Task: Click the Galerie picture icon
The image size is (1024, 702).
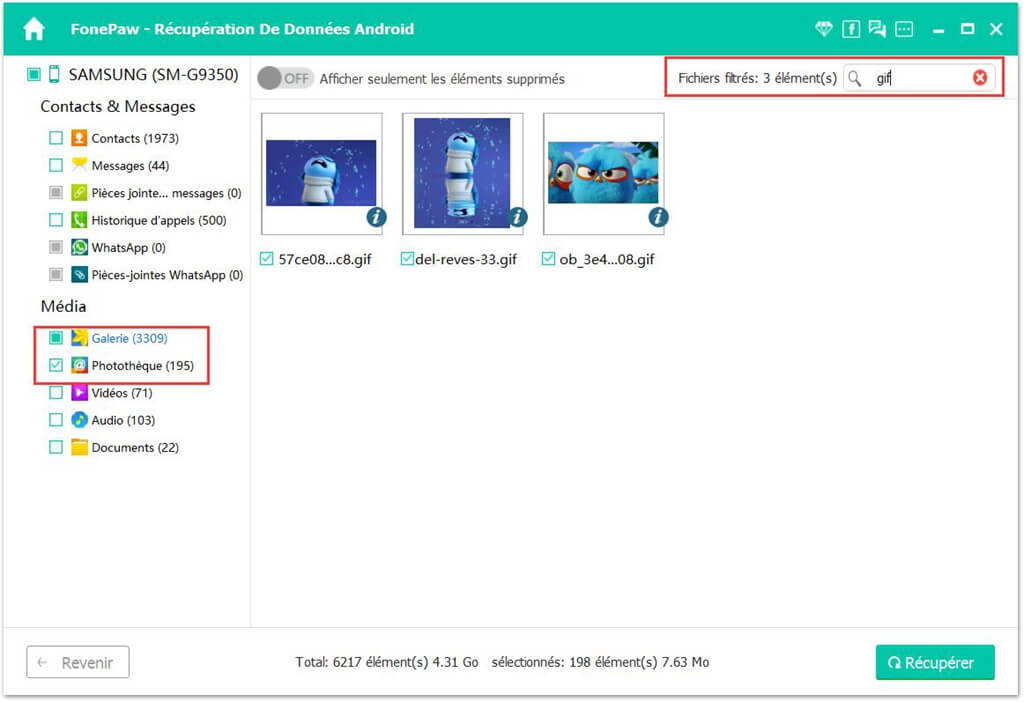Action: (x=79, y=338)
